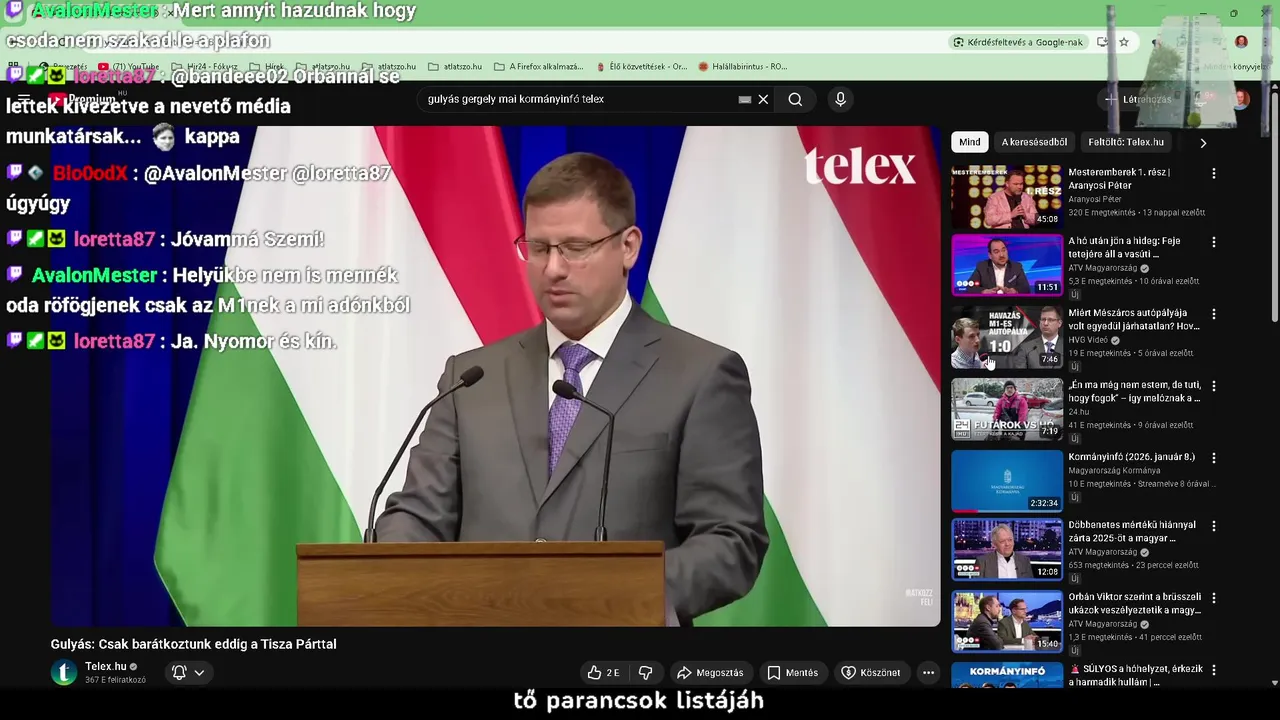Open the Mesteremberek 1. rész thumbnail
This screenshot has width=1280, height=720.
(x=1007, y=196)
